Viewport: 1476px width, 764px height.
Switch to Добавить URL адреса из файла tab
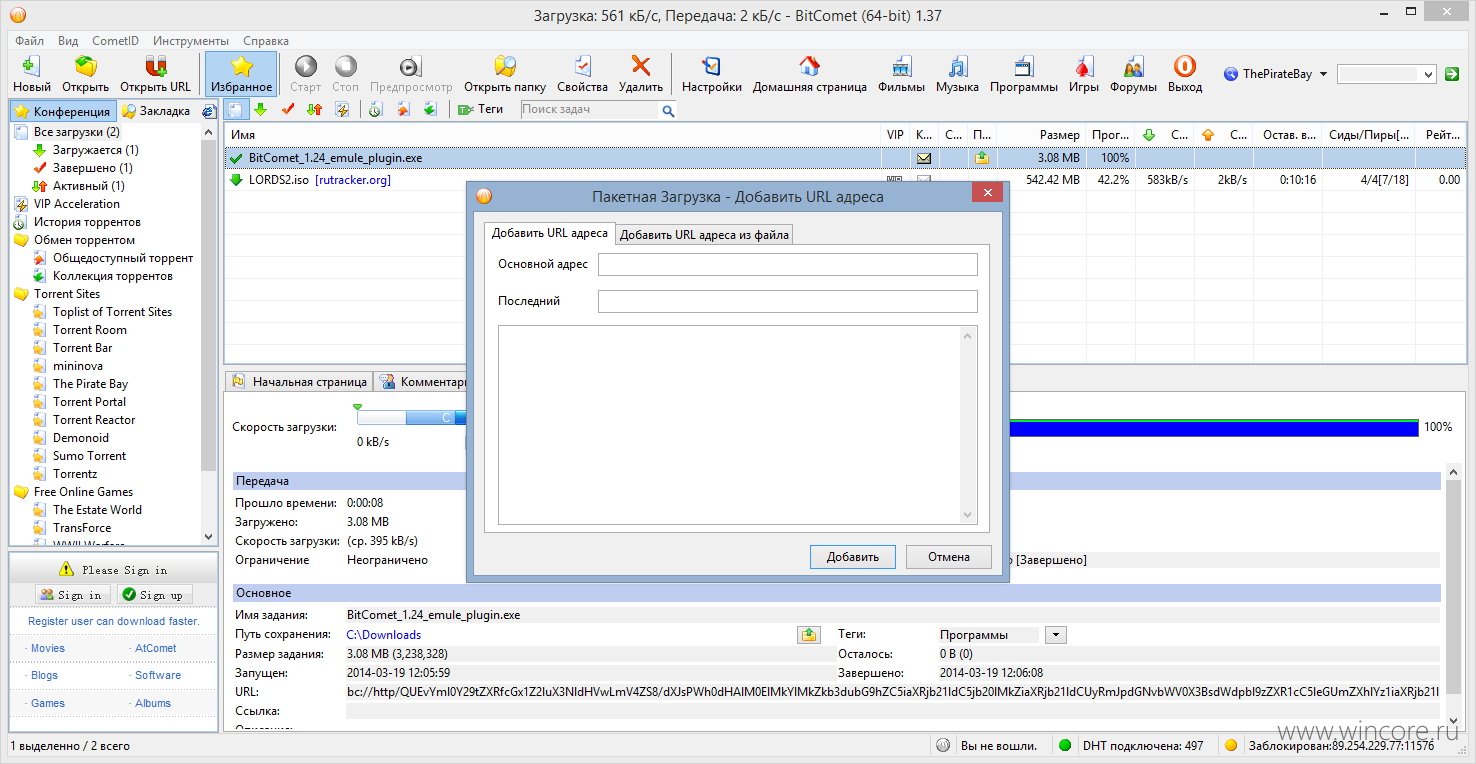point(704,235)
